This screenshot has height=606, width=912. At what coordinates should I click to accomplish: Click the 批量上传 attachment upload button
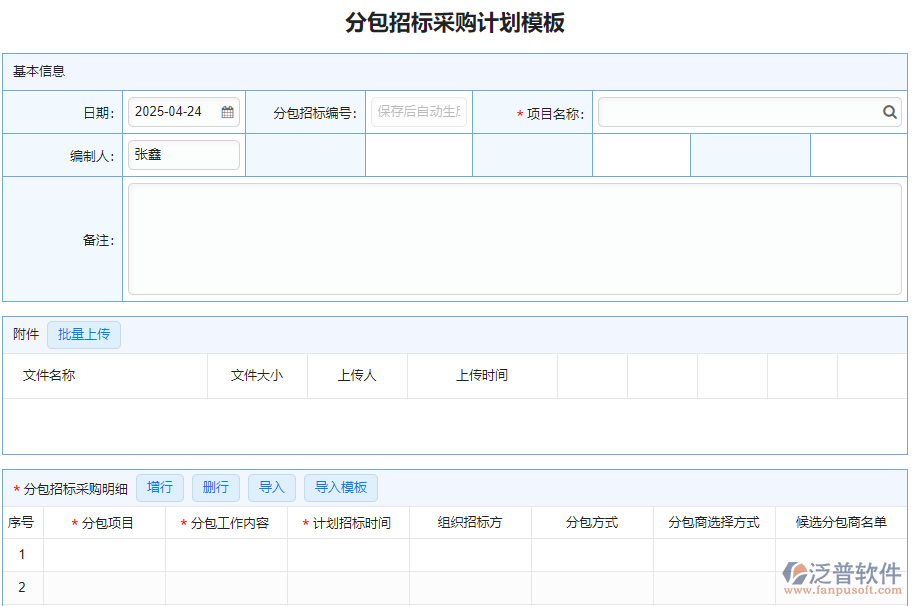[x=84, y=335]
